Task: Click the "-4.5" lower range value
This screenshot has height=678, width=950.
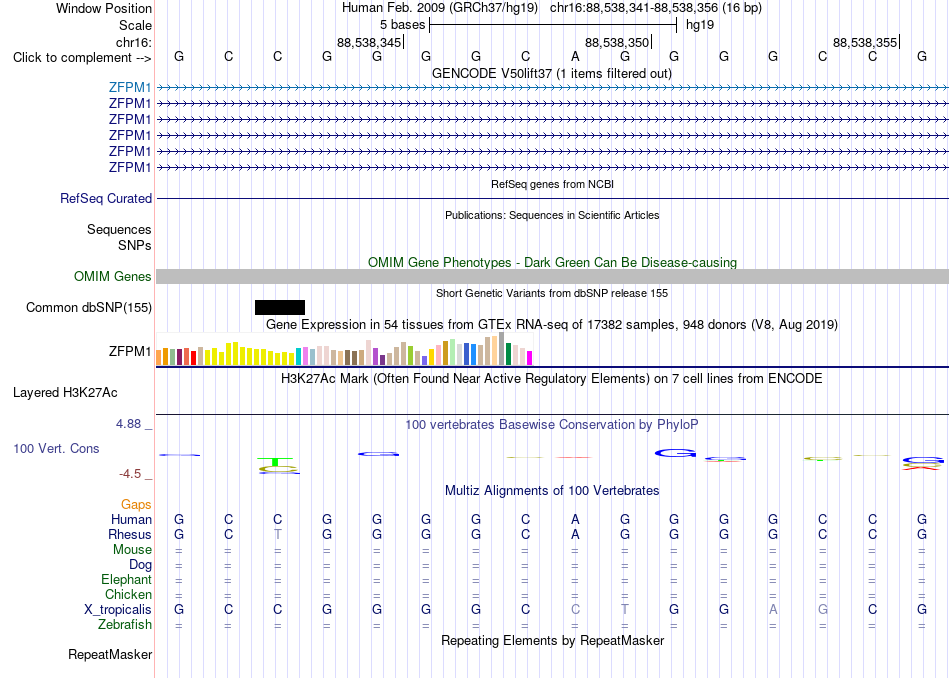Action: coord(130,473)
